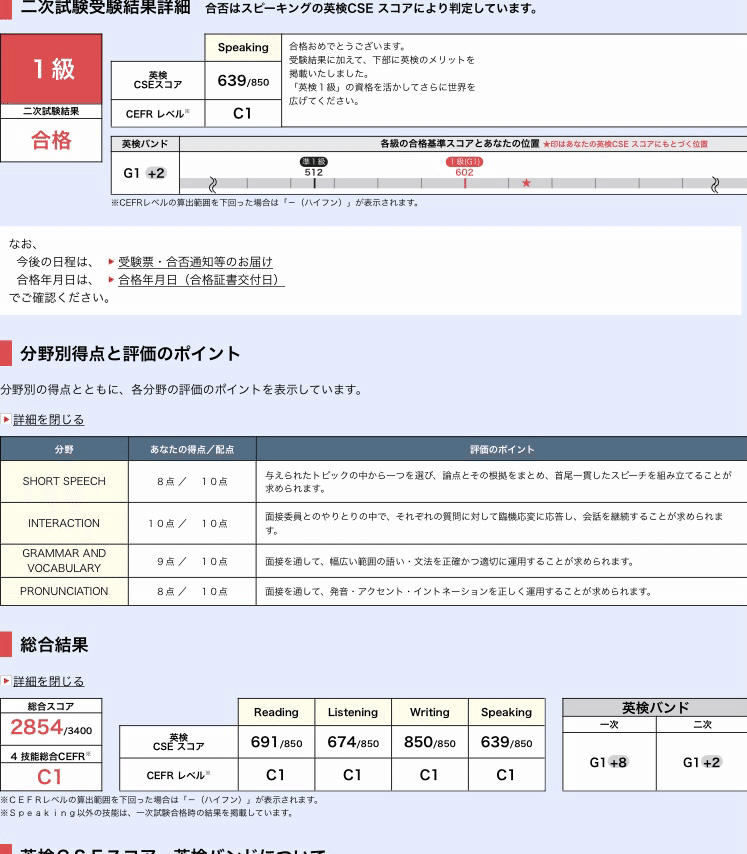Click the 総合結果 heading
This screenshot has height=854, width=747.
(x=54, y=645)
